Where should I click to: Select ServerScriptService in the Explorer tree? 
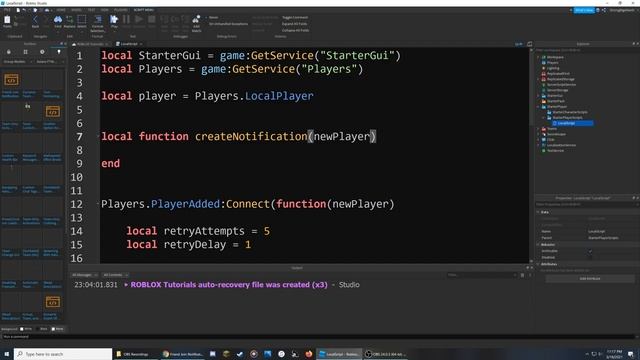pos(561,84)
